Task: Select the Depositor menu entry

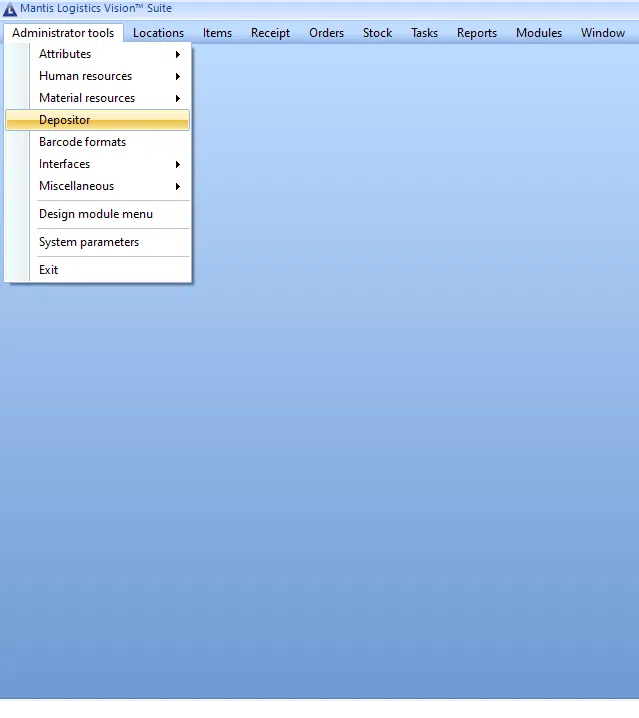Action: (x=65, y=120)
